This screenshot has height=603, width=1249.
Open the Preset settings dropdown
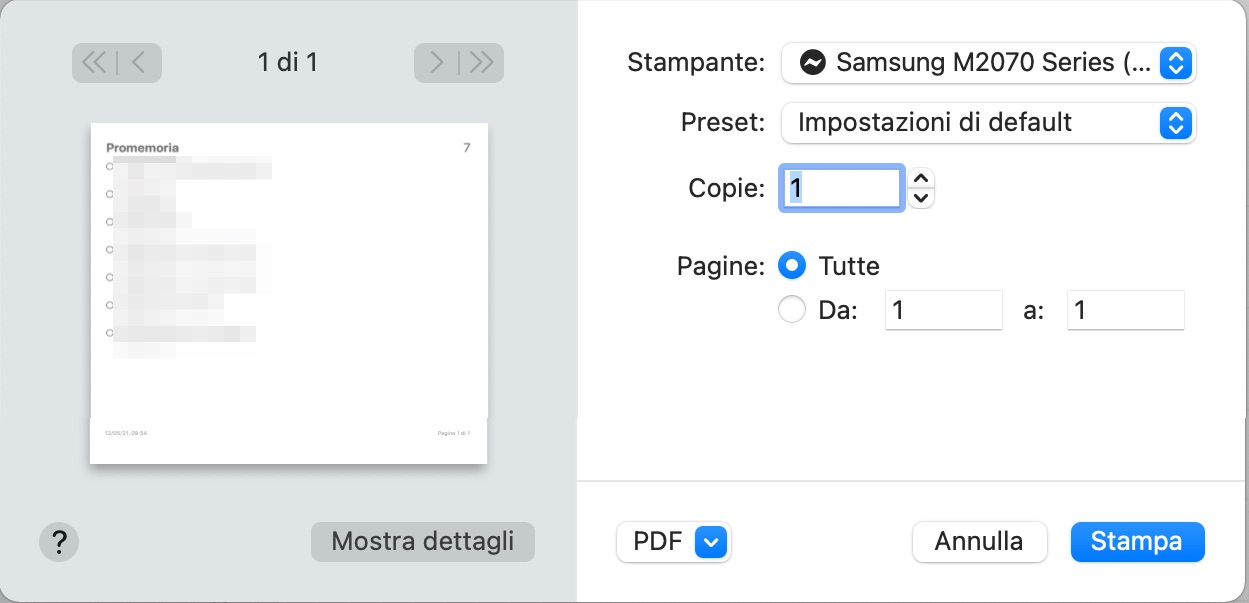pyautogui.click(x=988, y=122)
